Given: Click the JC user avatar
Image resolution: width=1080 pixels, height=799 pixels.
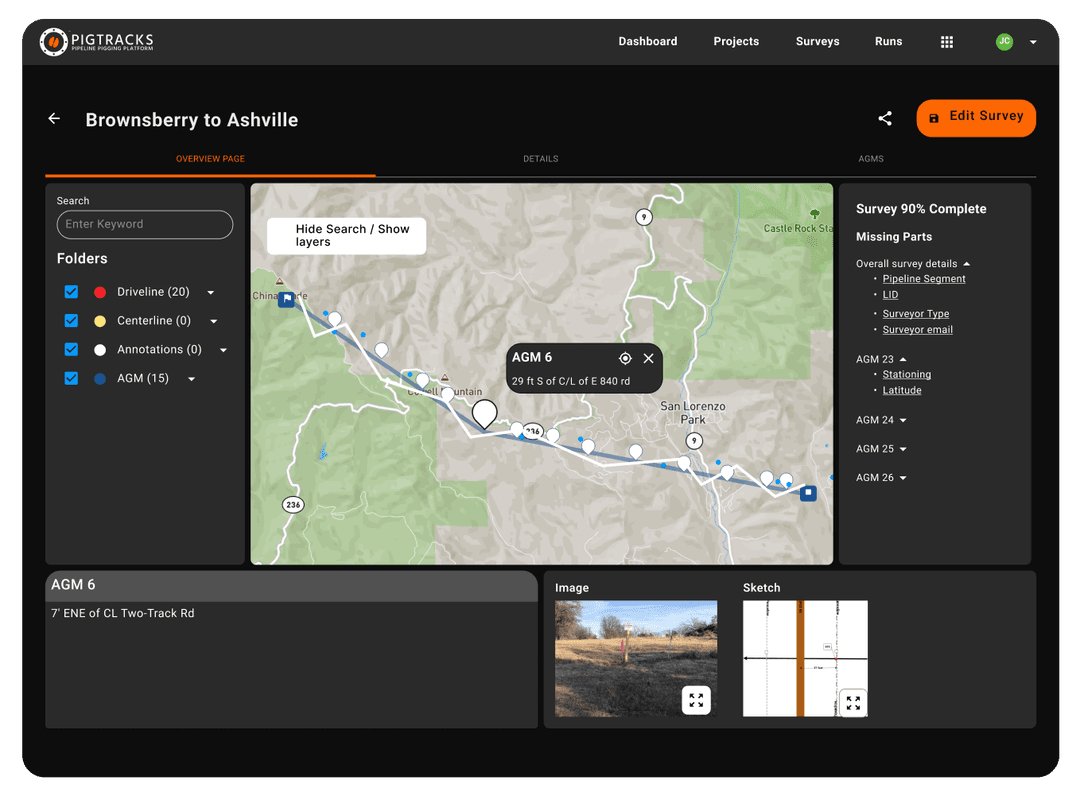Looking at the screenshot, I should tap(1004, 41).
